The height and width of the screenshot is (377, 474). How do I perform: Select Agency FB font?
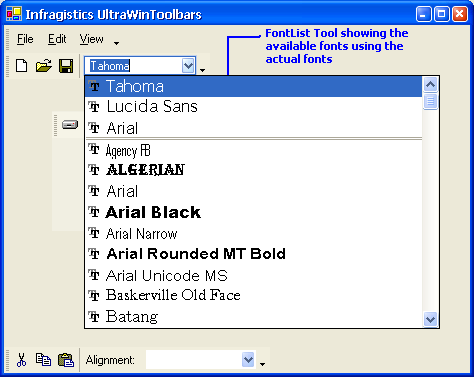coord(253,150)
